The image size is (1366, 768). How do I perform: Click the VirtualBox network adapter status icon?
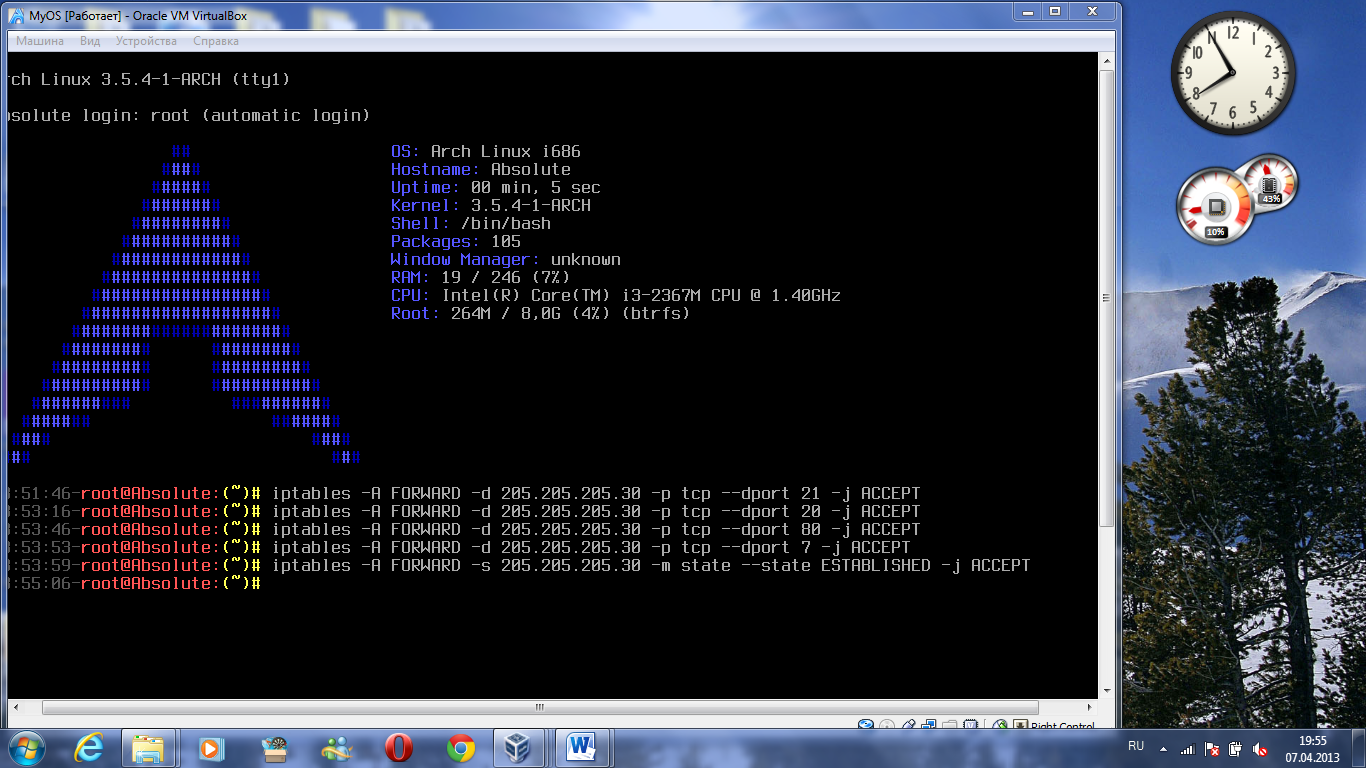[928, 726]
